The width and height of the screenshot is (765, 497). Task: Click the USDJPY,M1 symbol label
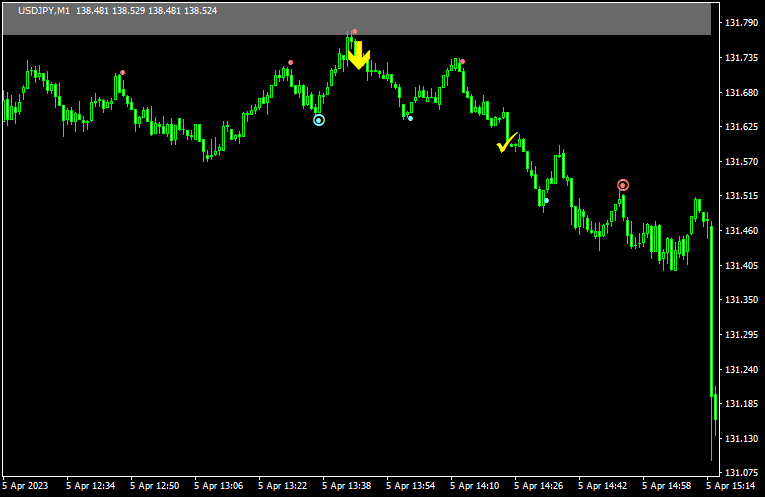tap(44, 10)
